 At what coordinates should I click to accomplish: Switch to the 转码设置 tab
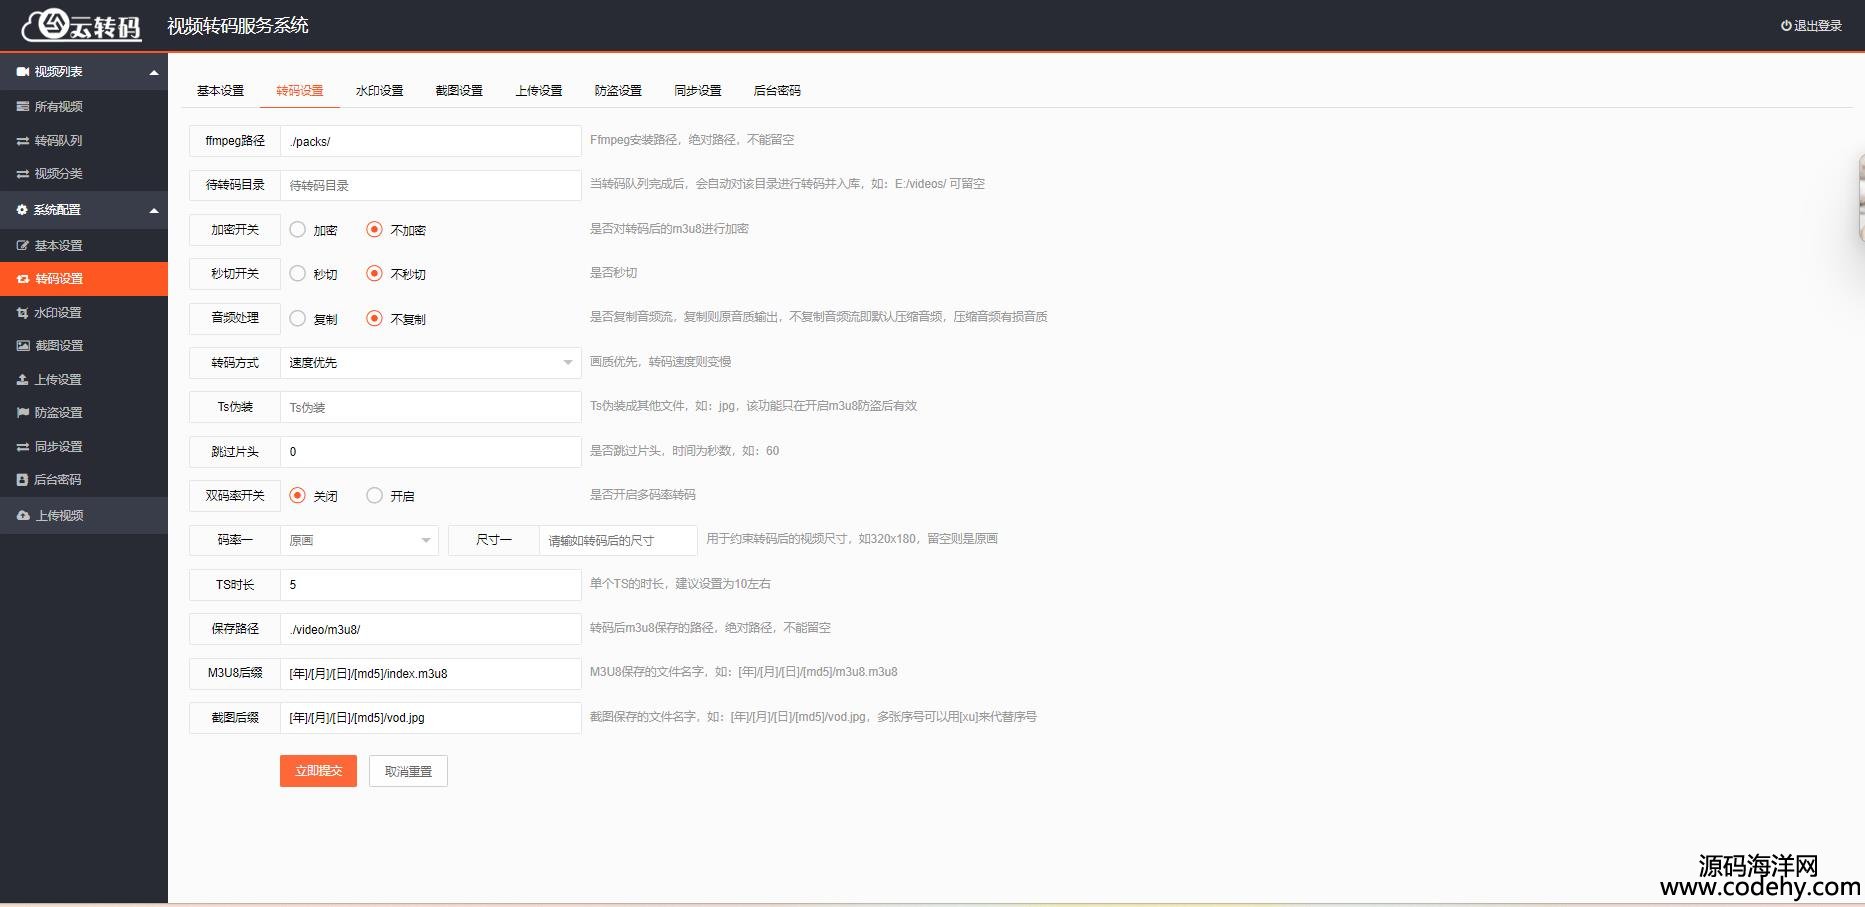click(x=300, y=91)
